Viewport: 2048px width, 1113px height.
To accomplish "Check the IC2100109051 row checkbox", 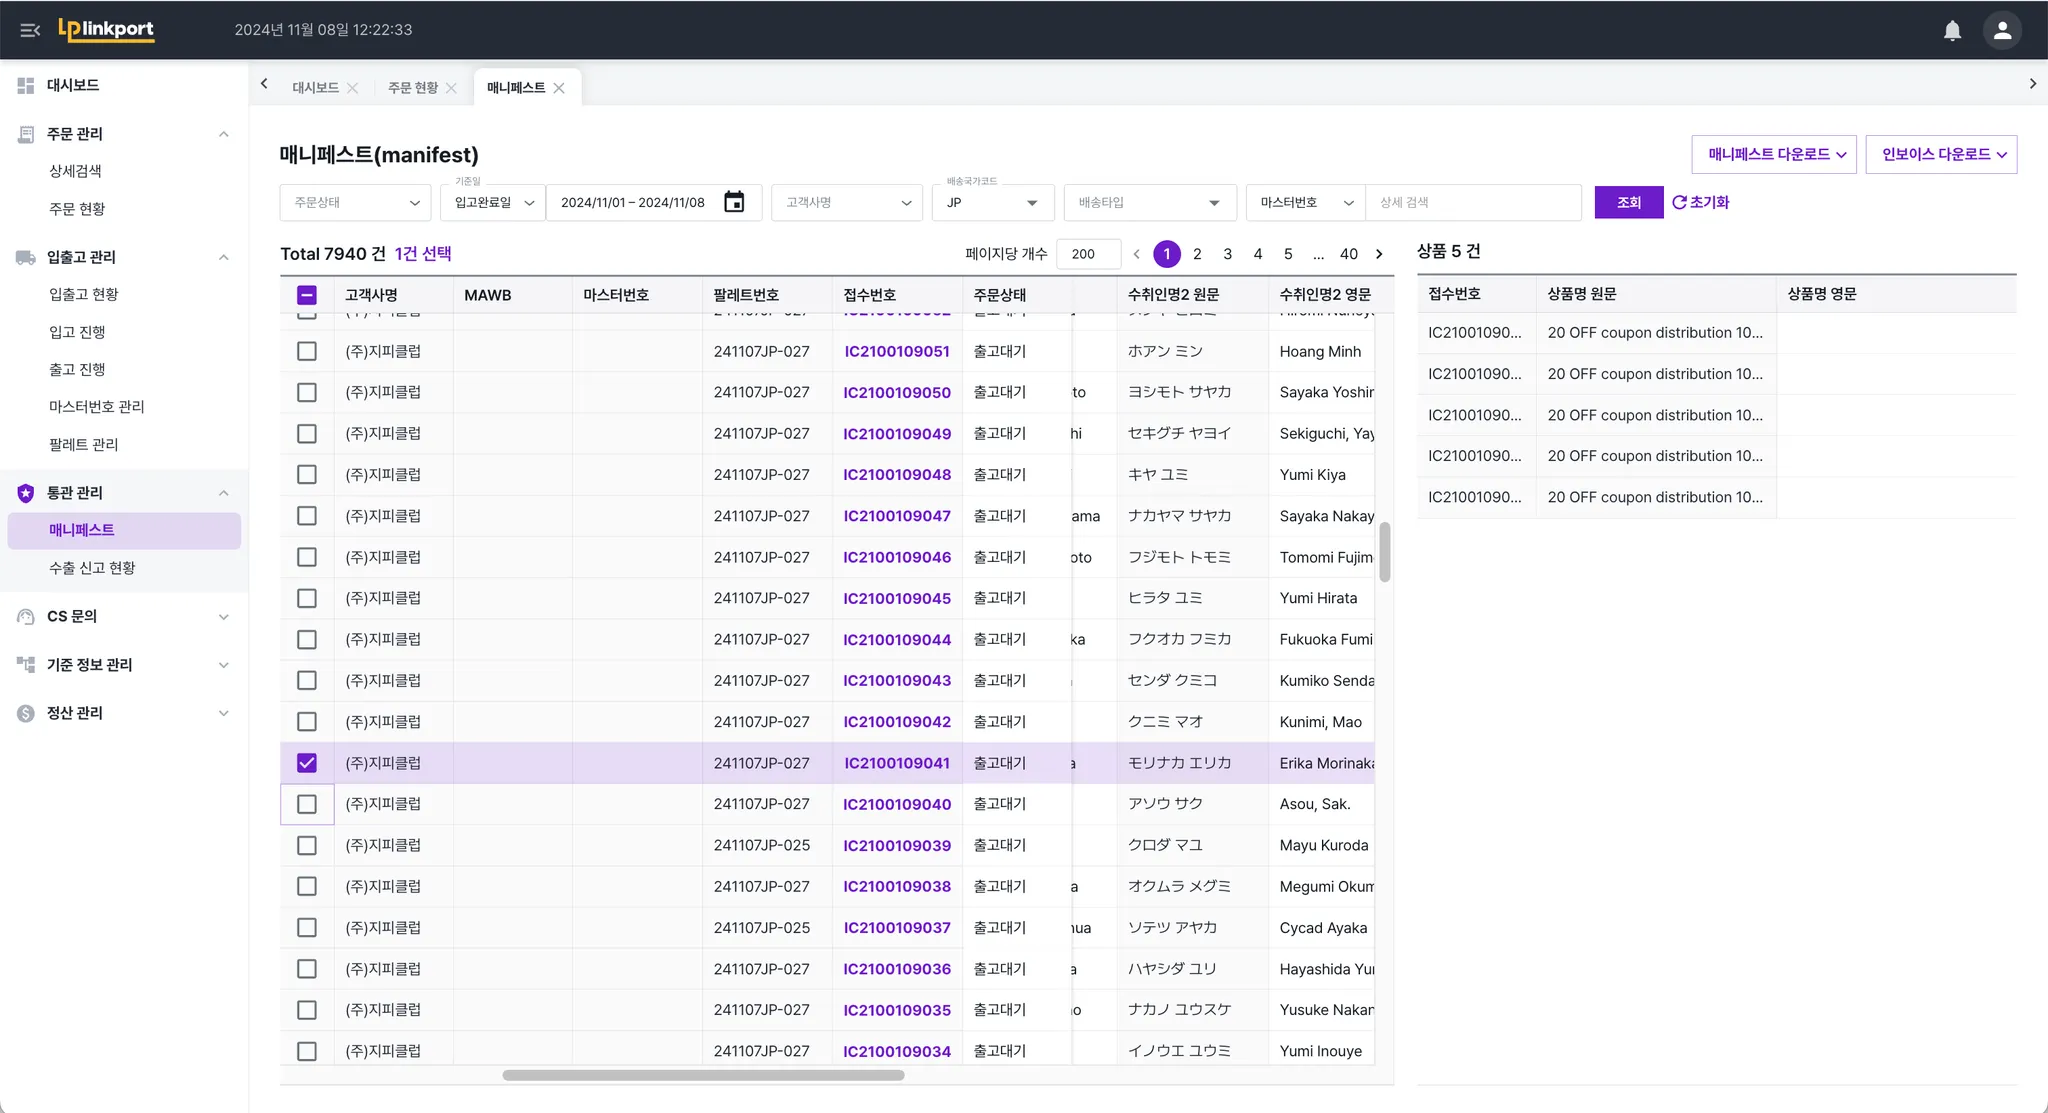I will point(307,352).
